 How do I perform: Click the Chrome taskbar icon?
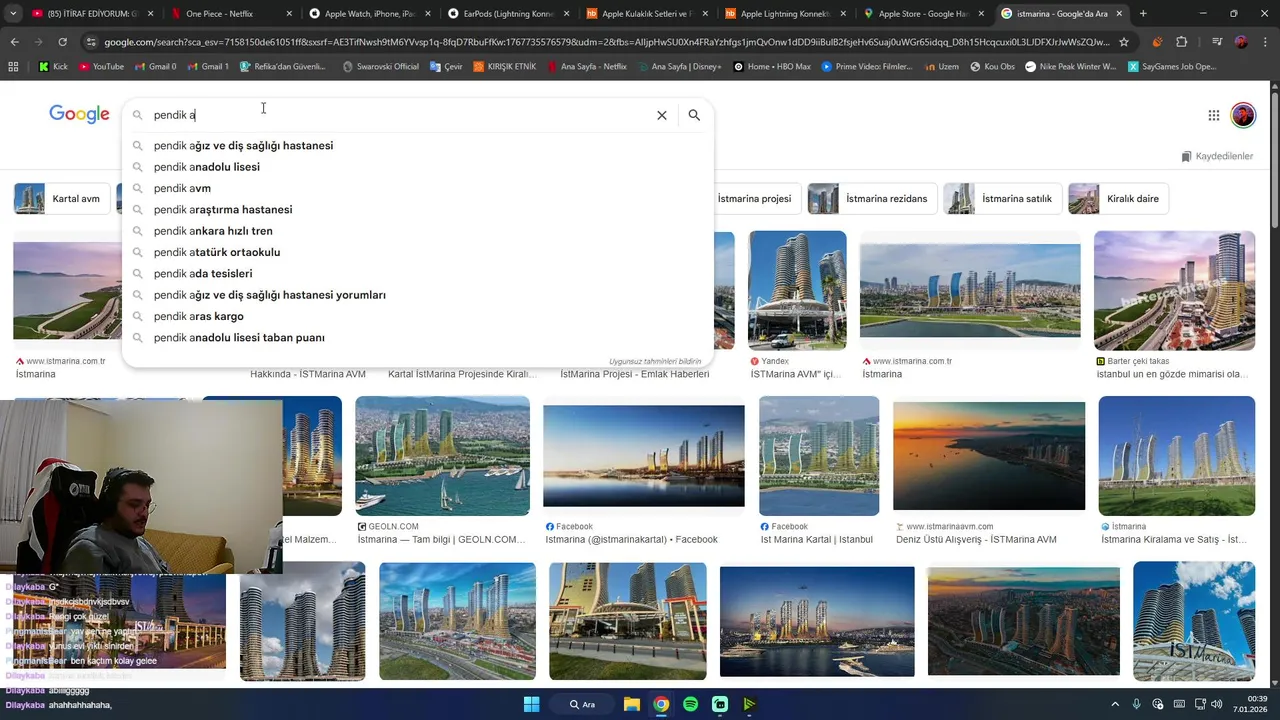click(x=661, y=704)
